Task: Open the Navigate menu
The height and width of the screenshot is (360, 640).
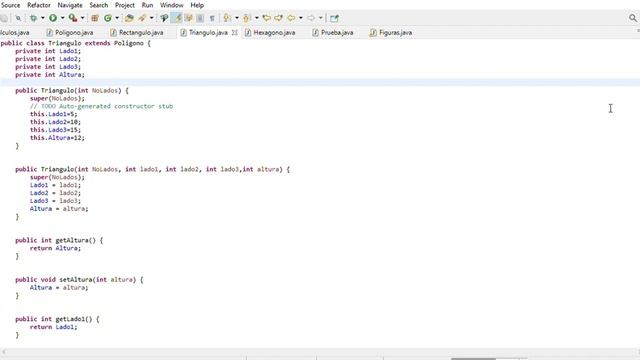Action: (70, 5)
